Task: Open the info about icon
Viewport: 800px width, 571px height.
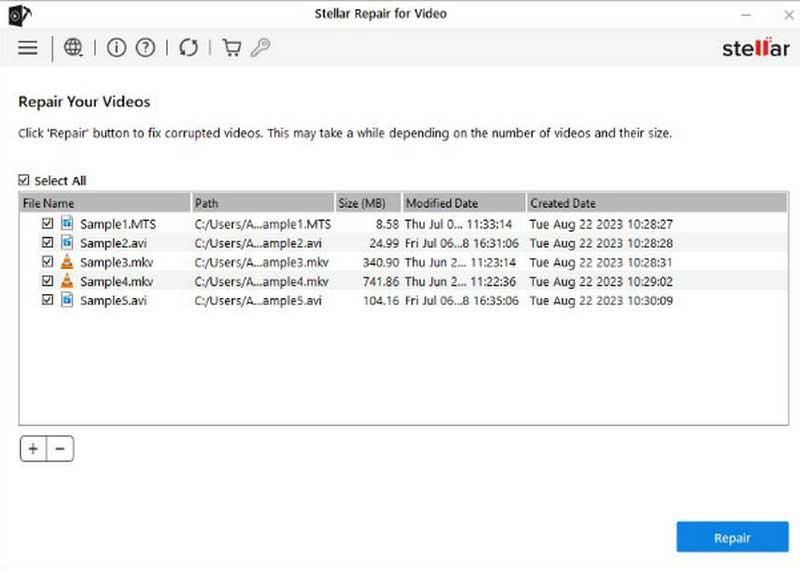Action: pos(117,48)
